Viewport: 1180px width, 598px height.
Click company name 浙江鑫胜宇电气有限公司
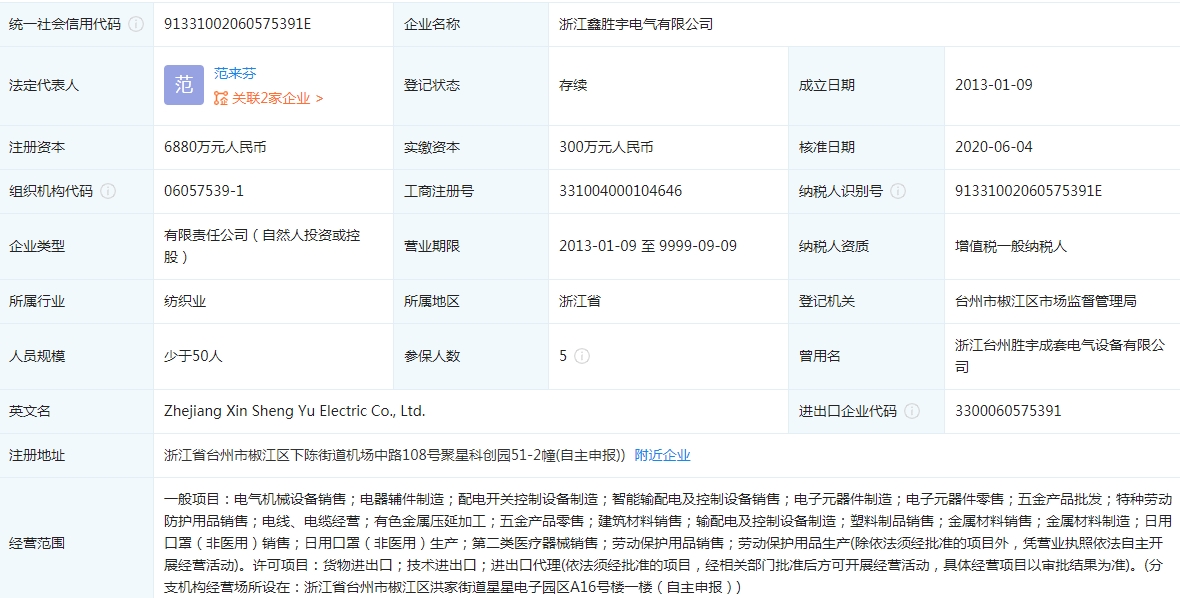coord(636,24)
